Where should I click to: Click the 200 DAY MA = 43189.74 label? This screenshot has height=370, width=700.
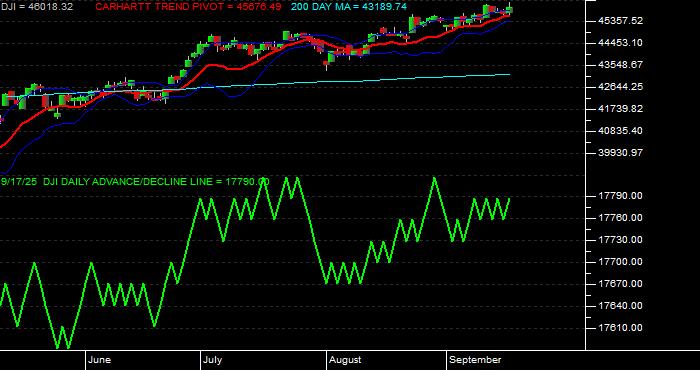click(349, 7)
